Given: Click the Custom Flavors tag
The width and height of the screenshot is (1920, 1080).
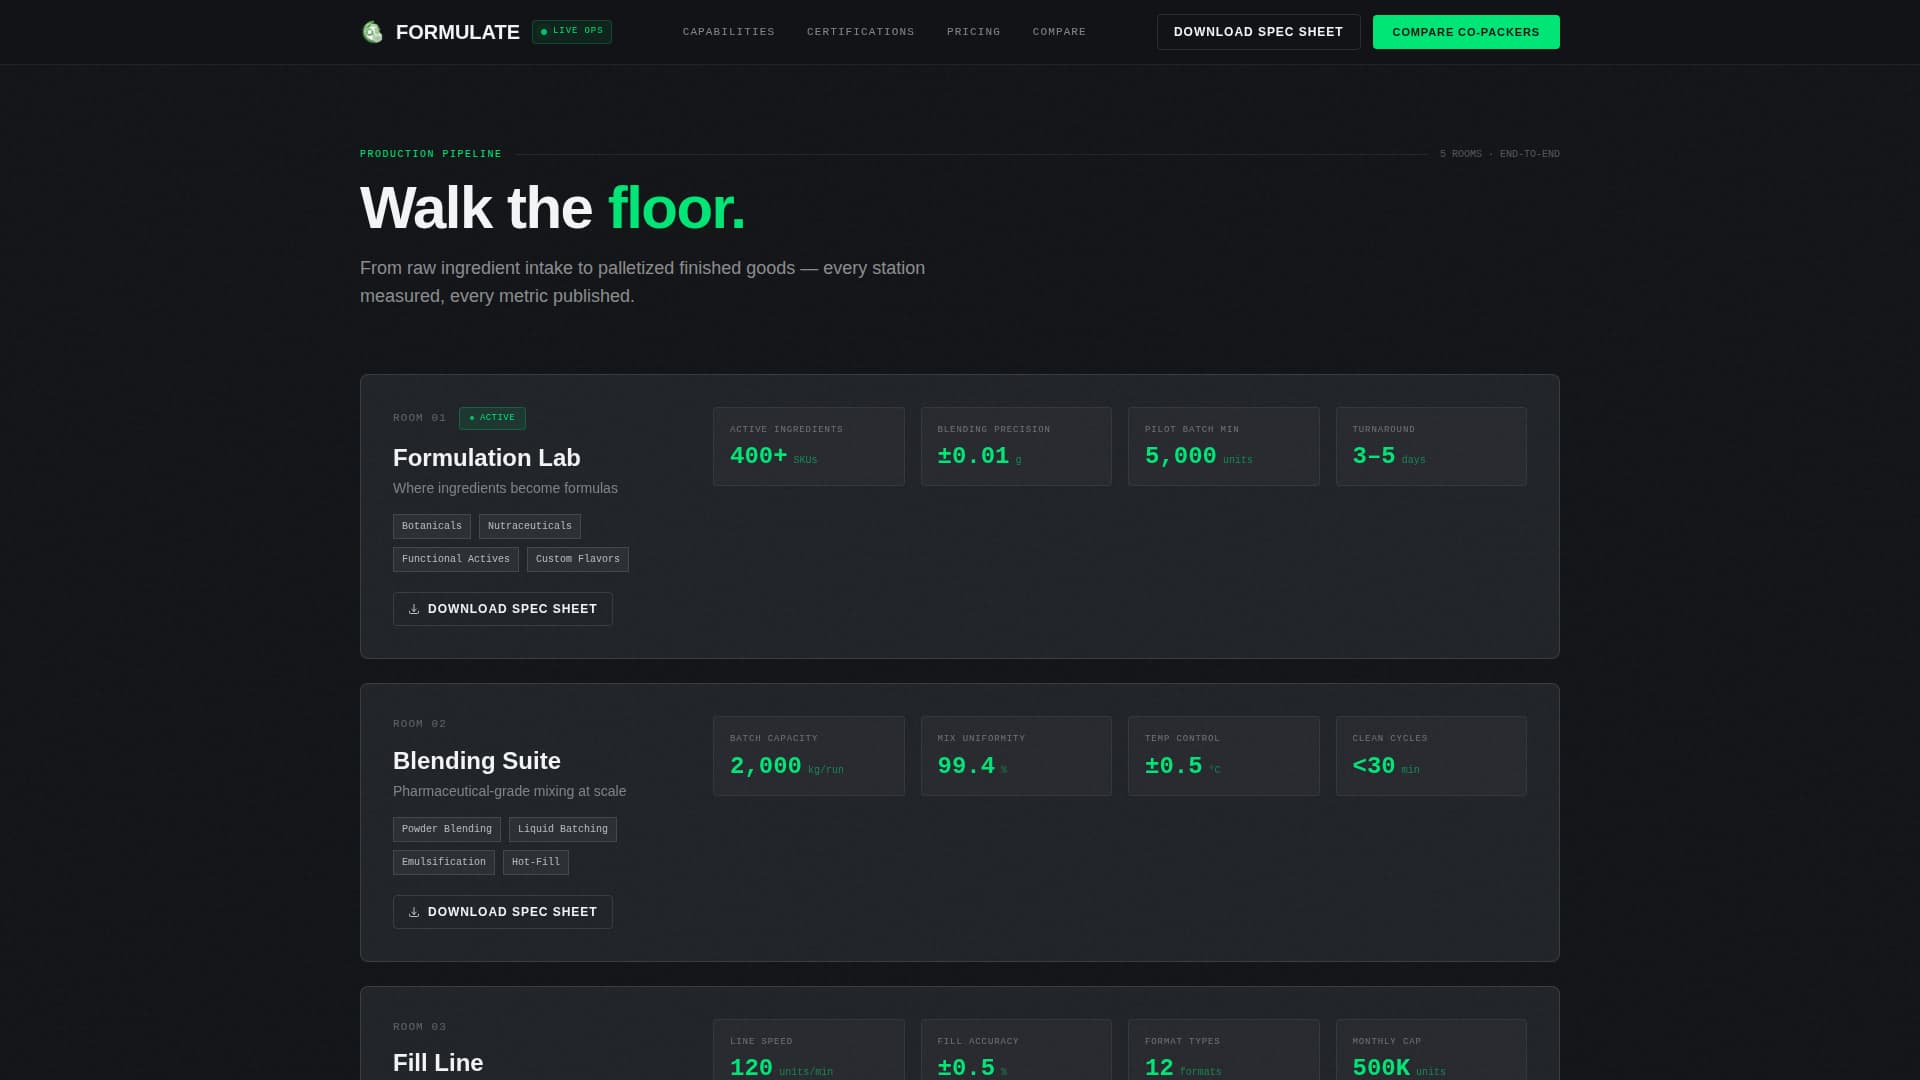Looking at the screenshot, I should coord(577,559).
